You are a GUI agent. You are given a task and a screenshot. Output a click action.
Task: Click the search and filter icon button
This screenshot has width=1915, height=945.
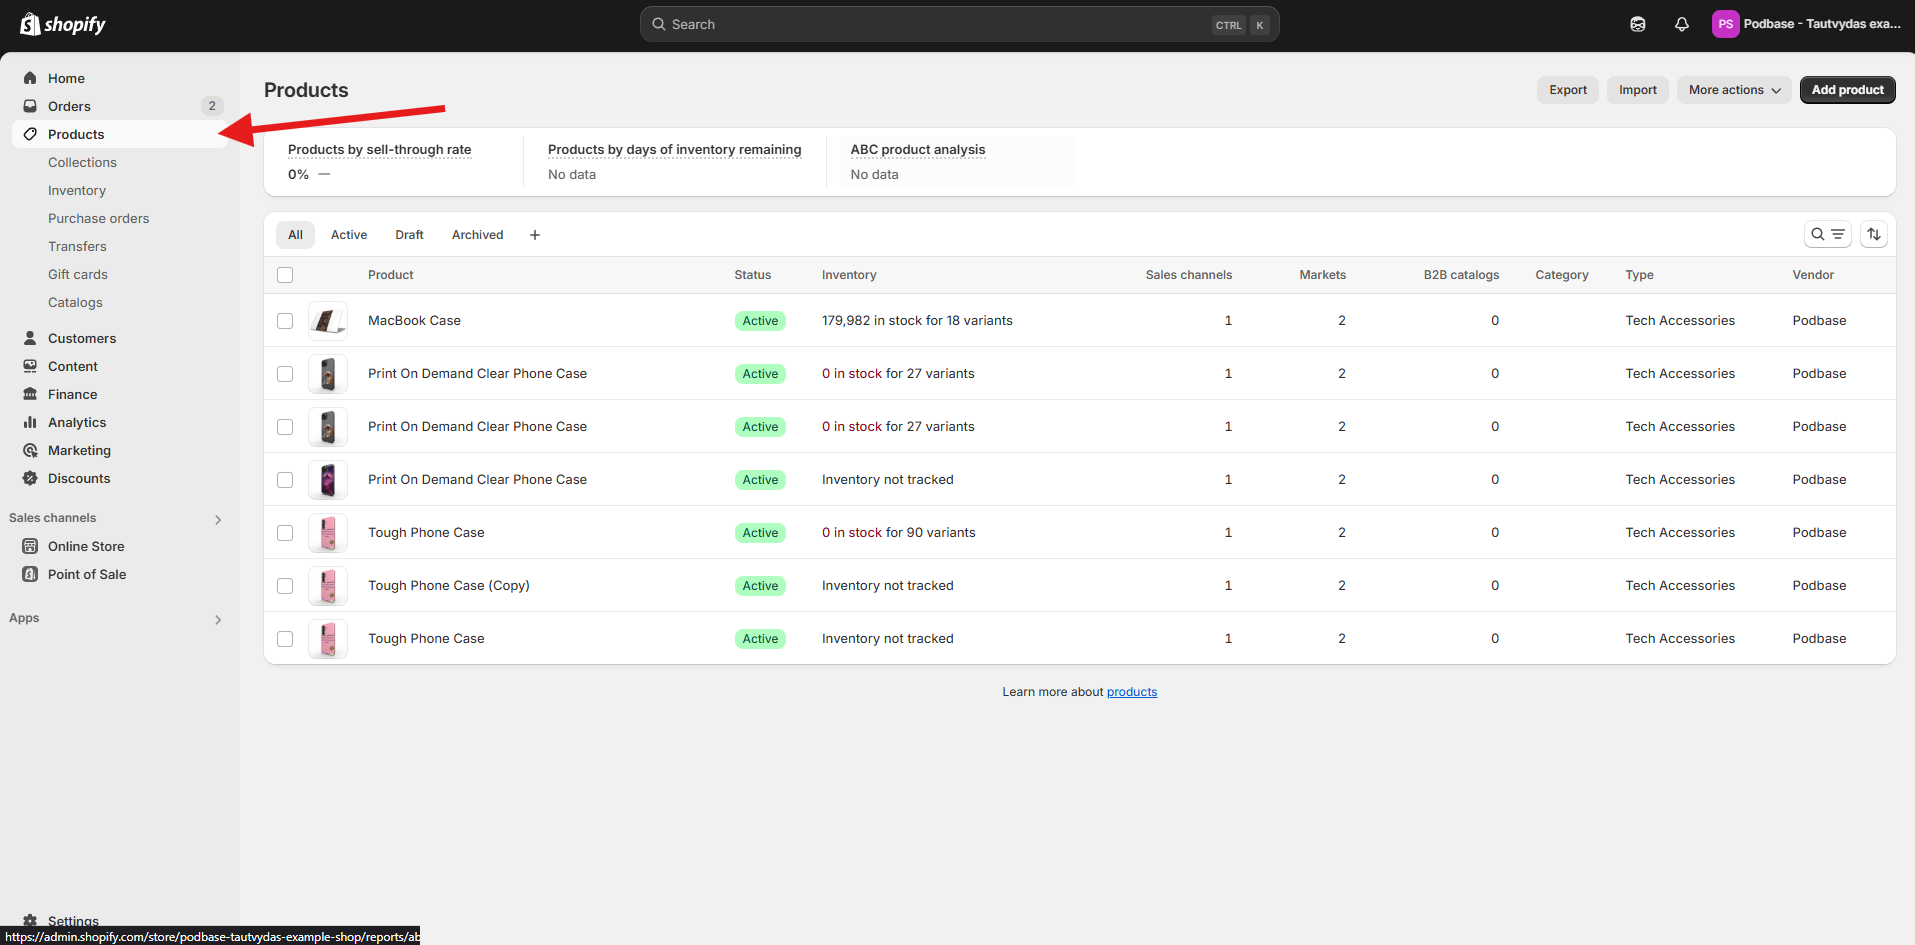(x=1827, y=234)
